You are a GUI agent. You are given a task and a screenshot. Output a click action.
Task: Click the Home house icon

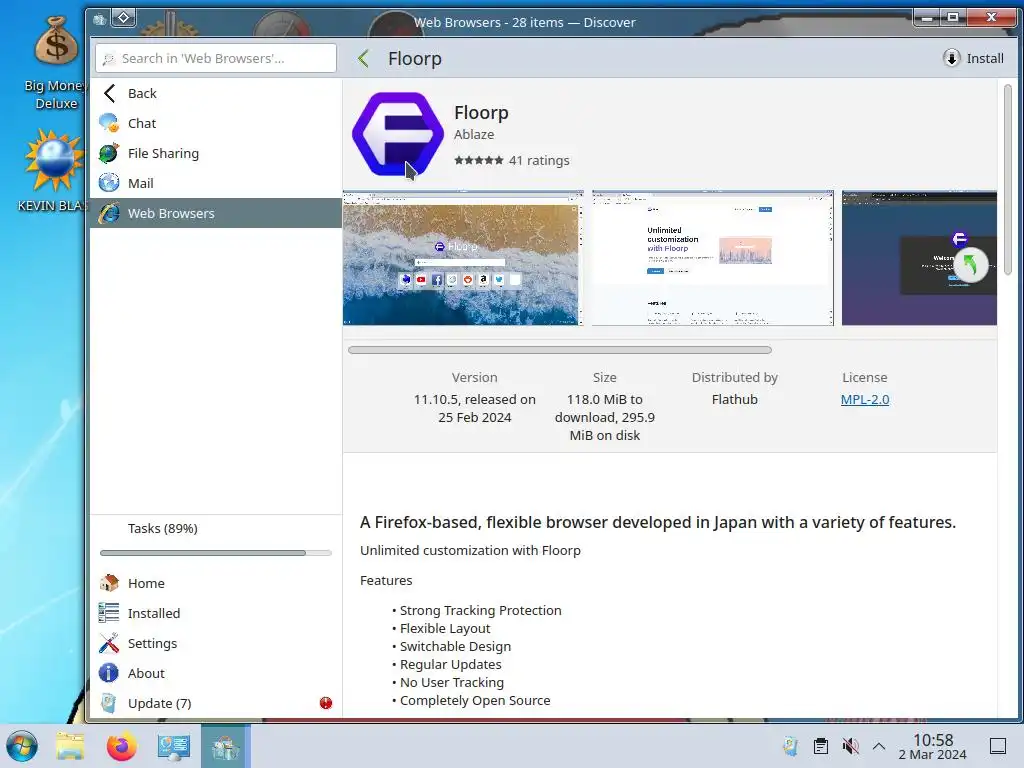coord(109,583)
